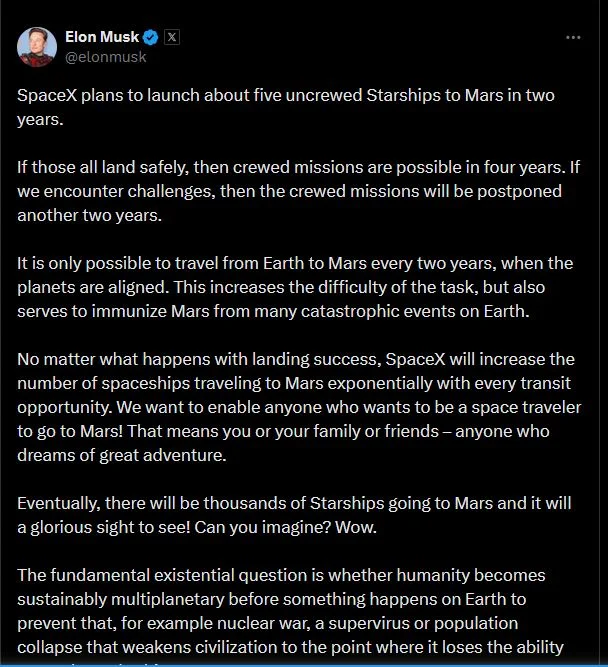The image size is (608, 667).
Task: Click the sentence starting "That means you or your family"
Action: (x=300, y=431)
